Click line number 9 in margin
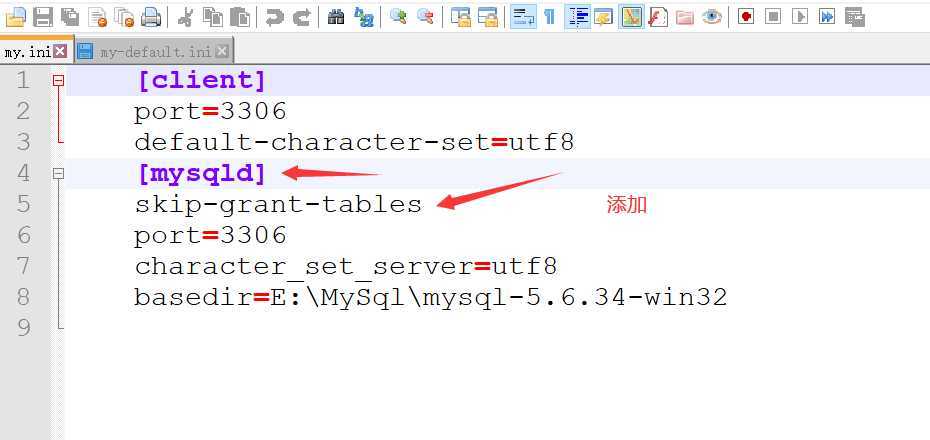 pyautogui.click(x=23, y=327)
